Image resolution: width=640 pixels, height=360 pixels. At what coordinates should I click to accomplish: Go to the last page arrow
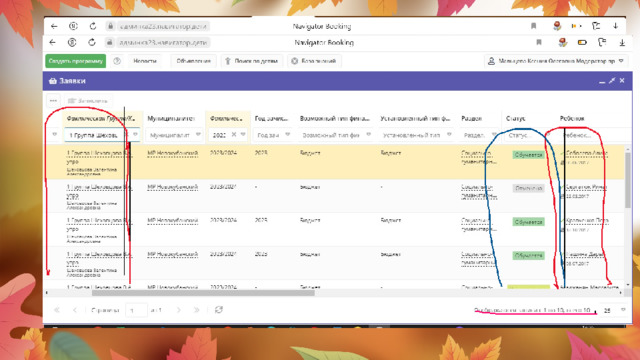click(x=196, y=310)
